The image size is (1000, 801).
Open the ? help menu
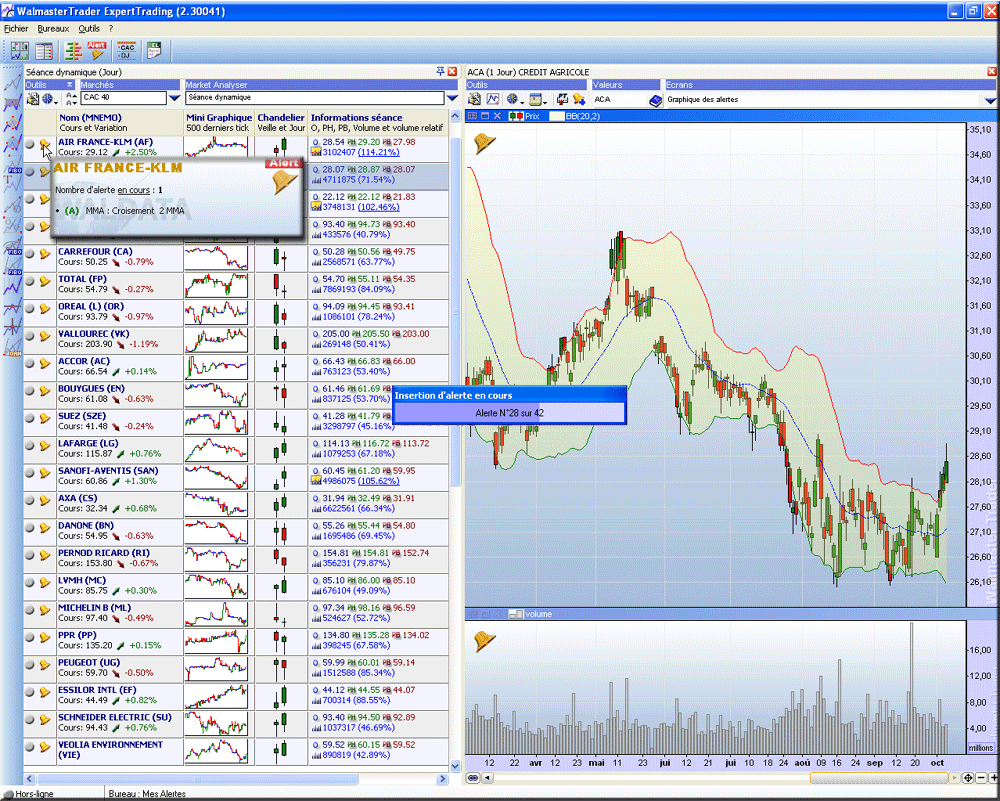click(x=111, y=29)
